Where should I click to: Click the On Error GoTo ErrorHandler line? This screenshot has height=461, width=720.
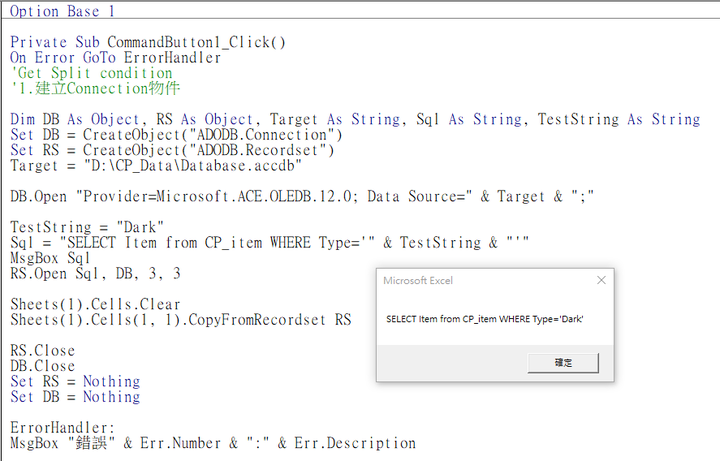115,58
